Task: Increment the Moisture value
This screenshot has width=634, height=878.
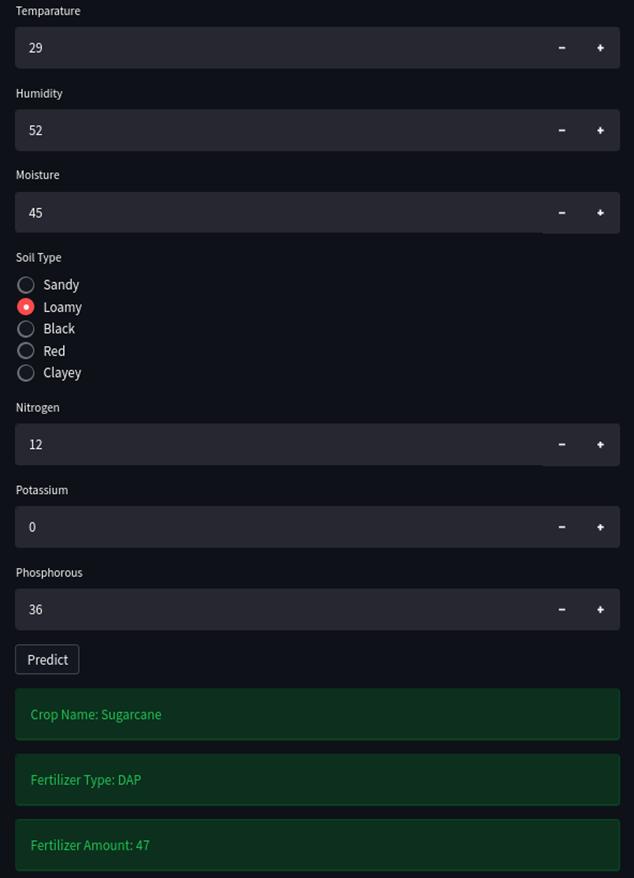Action: point(600,212)
